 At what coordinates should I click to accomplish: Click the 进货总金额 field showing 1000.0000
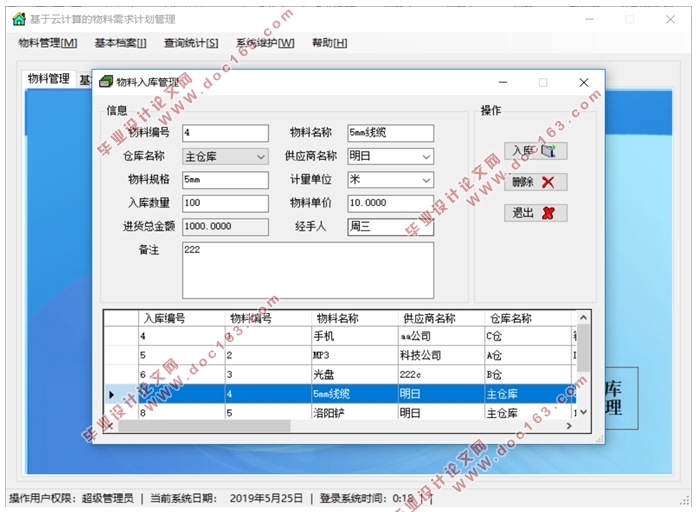coord(225,227)
